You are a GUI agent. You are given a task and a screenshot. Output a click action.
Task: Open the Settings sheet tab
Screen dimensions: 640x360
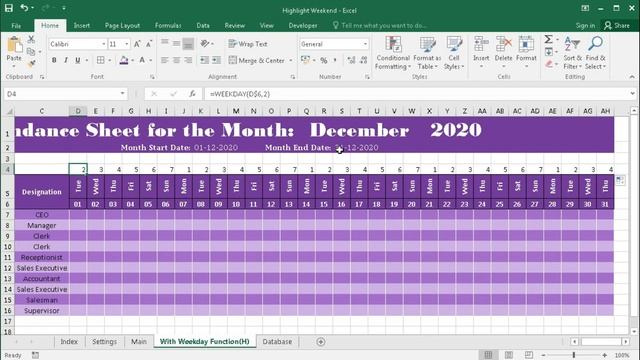coord(104,342)
